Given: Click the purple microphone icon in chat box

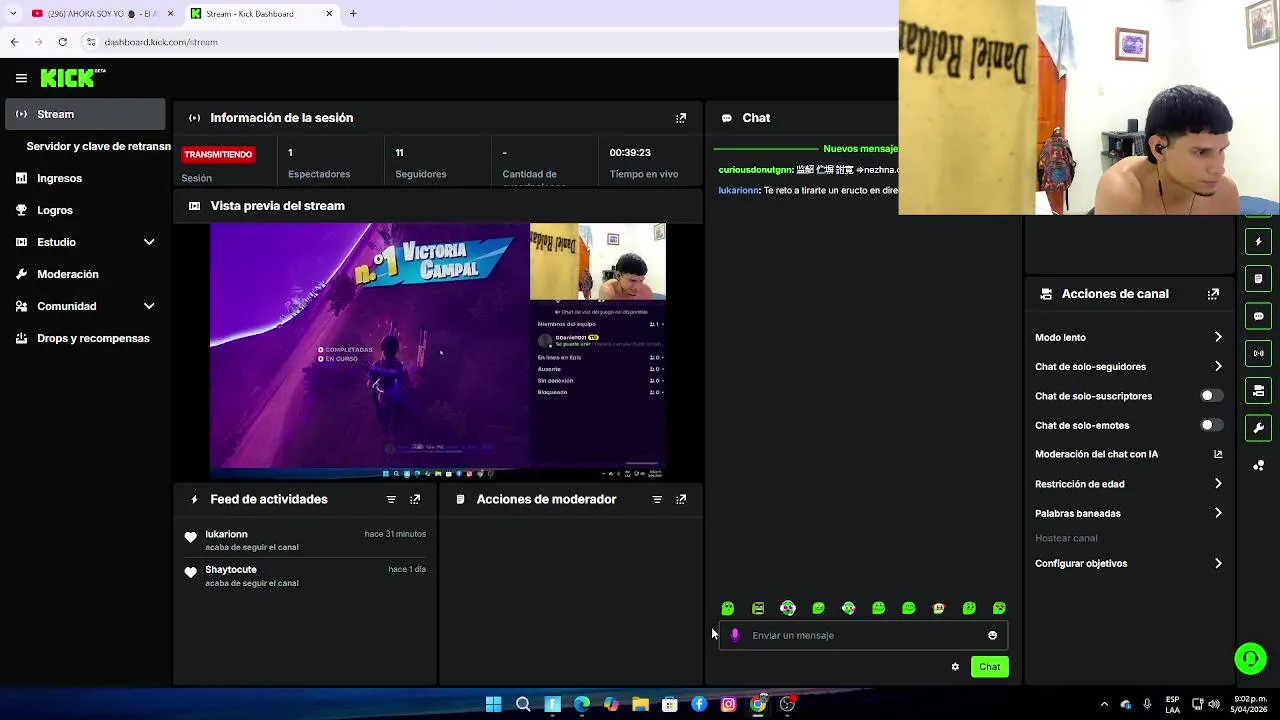Looking at the screenshot, I should (735, 635).
